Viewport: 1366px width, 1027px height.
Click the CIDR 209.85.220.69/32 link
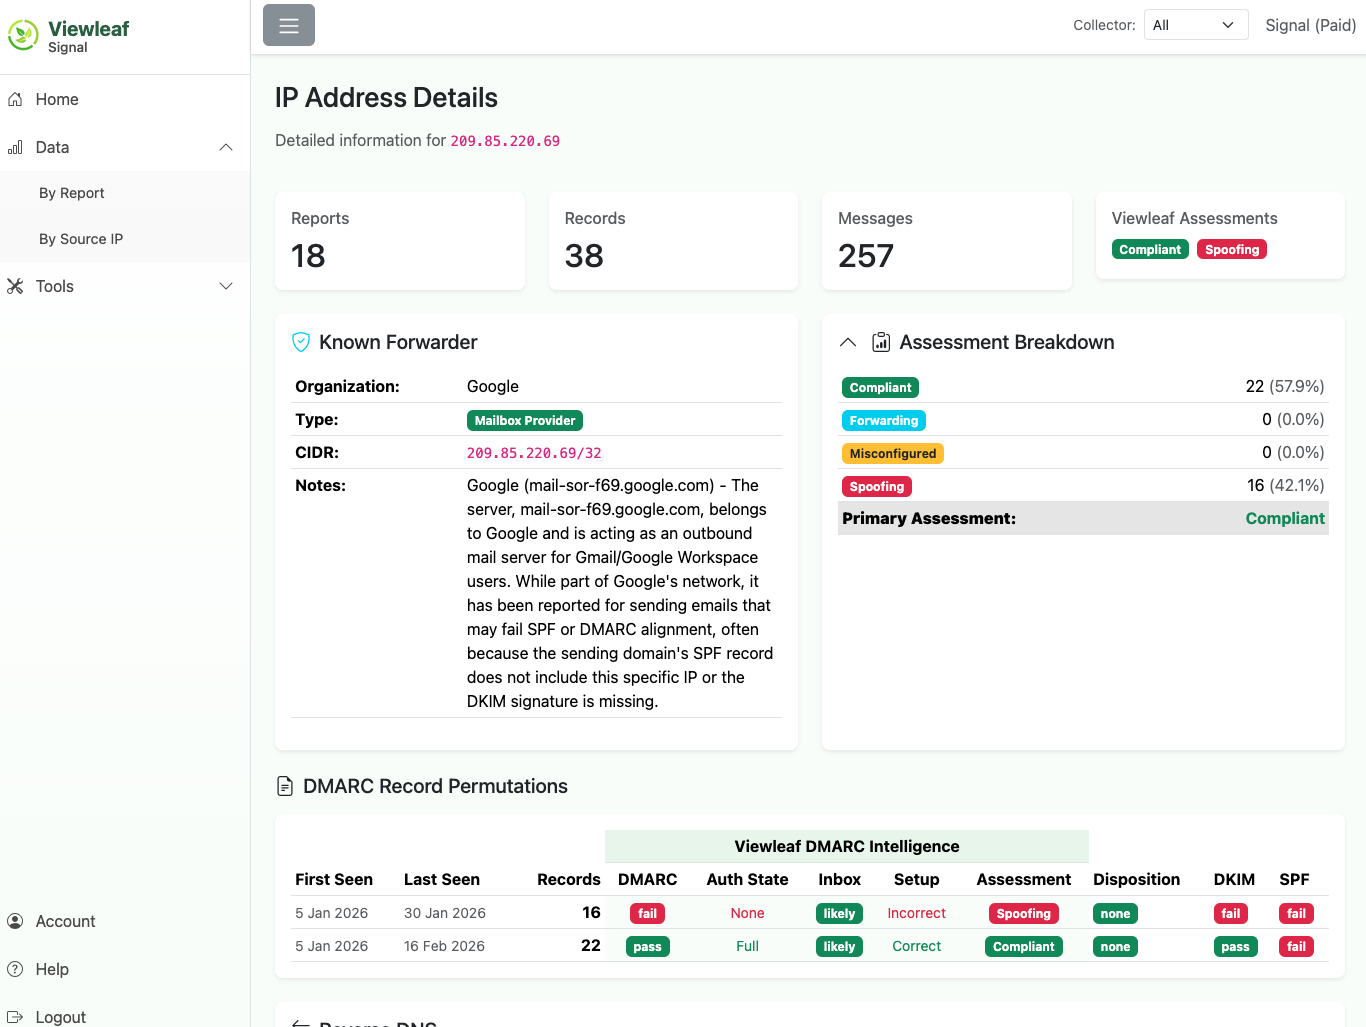(534, 452)
